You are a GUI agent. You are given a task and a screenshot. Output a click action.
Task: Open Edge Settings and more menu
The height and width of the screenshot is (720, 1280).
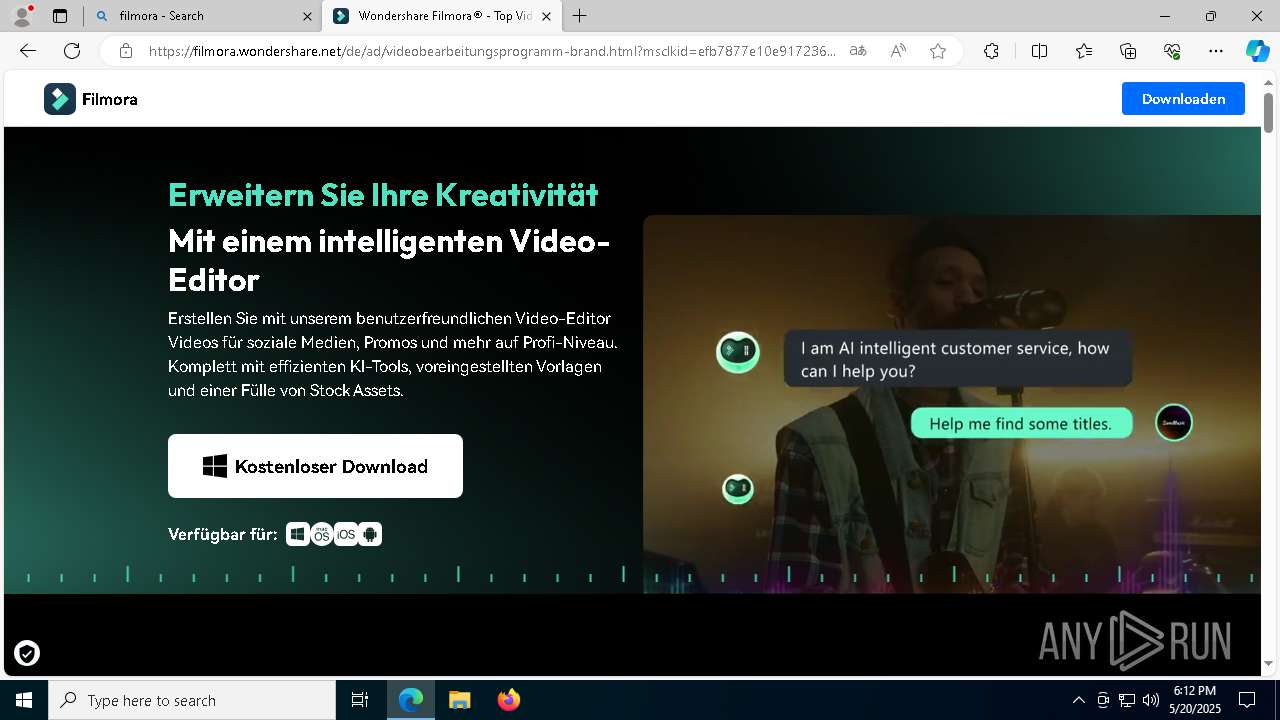pyautogui.click(x=1216, y=51)
